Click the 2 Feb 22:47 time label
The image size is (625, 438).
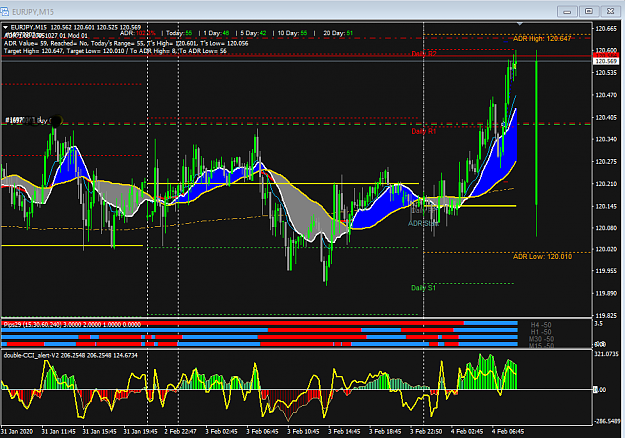tap(181, 432)
